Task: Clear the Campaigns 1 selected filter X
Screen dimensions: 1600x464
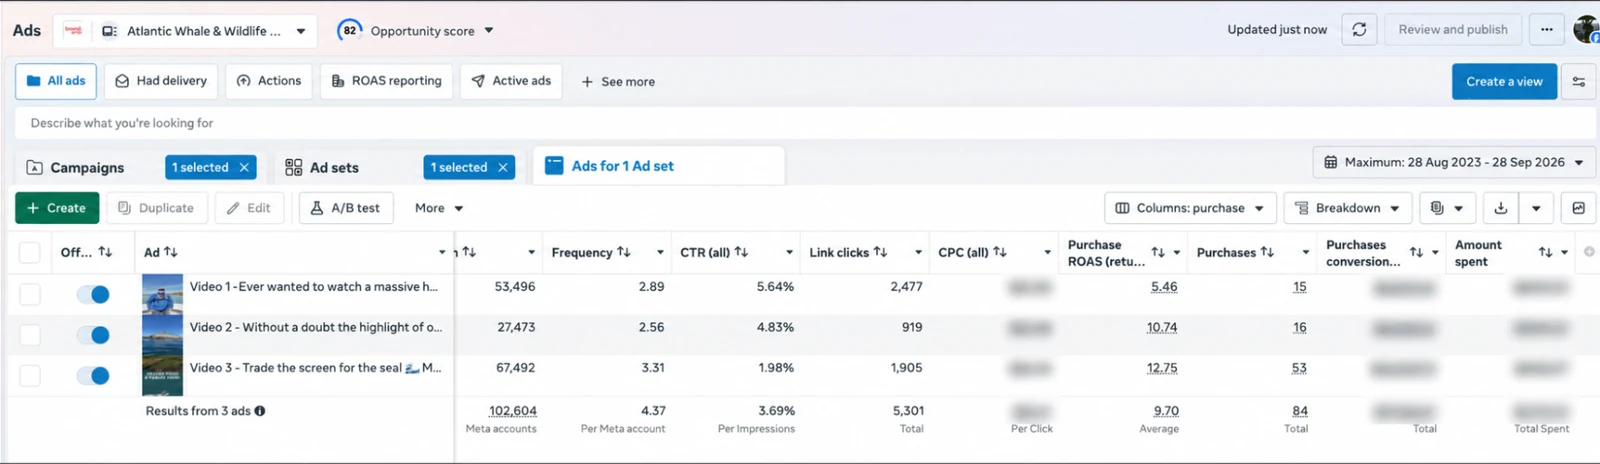Action: pos(244,168)
